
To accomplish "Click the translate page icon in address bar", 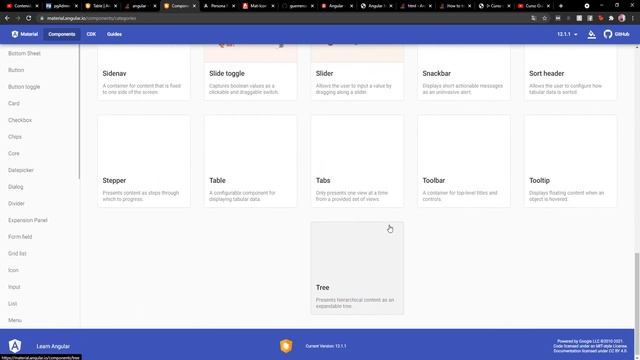I will (534, 18).
